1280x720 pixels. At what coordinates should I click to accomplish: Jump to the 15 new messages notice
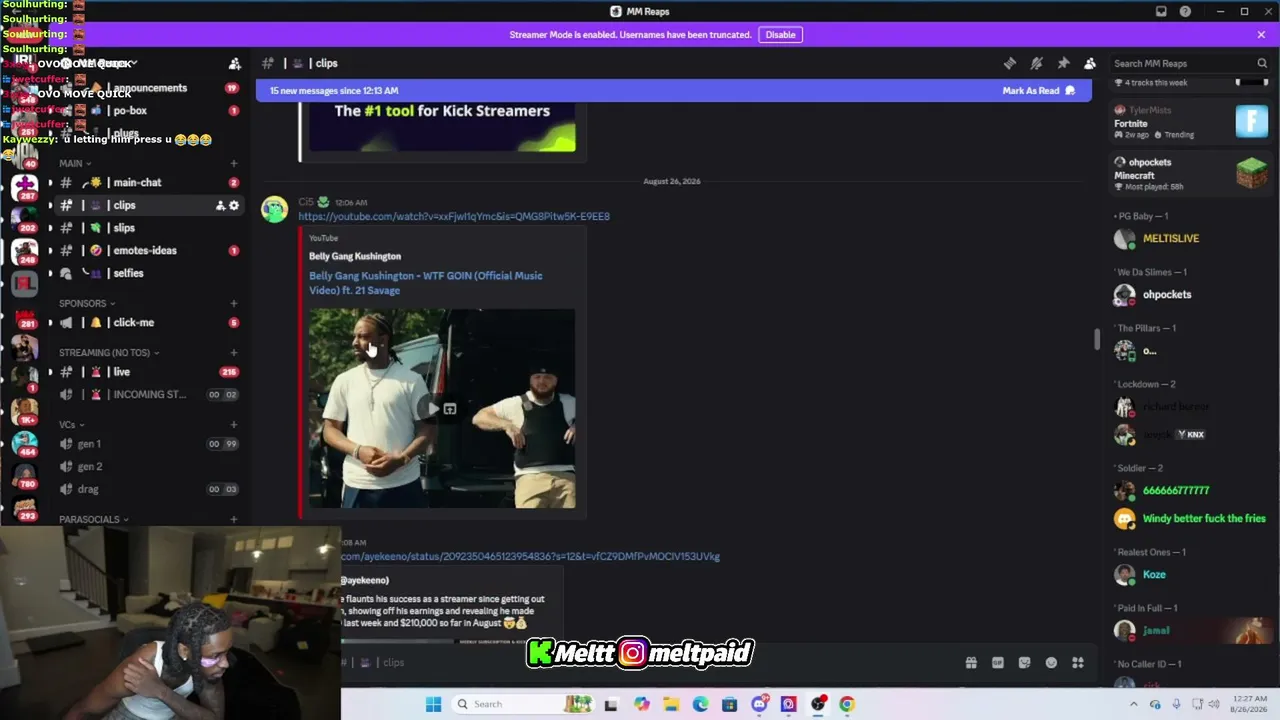334,91
